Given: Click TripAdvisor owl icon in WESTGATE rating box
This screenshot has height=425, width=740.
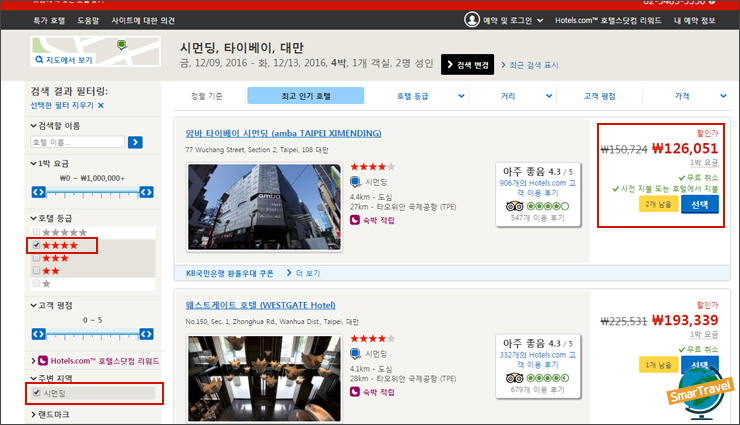Looking at the screenshot, I should (514, 378).
